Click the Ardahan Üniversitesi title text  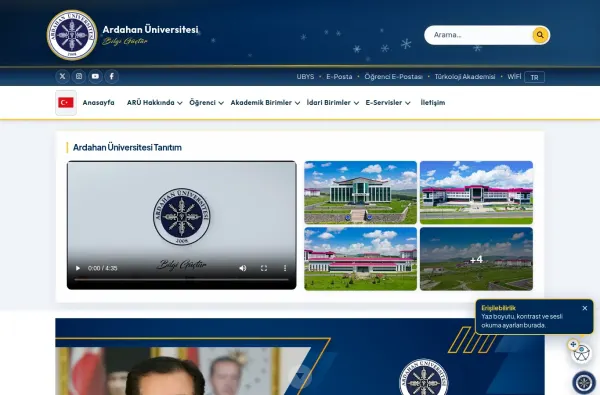pos(150,29)
